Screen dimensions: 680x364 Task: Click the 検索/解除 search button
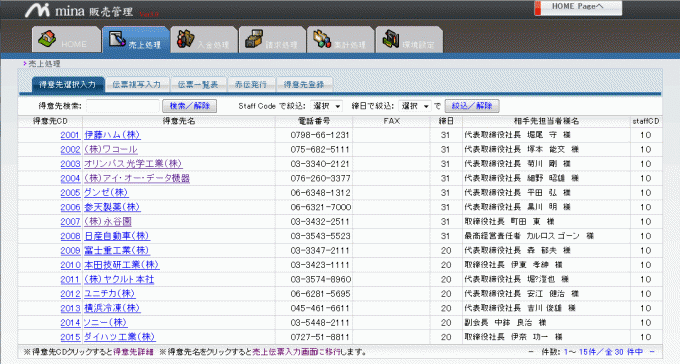(190, 106)
